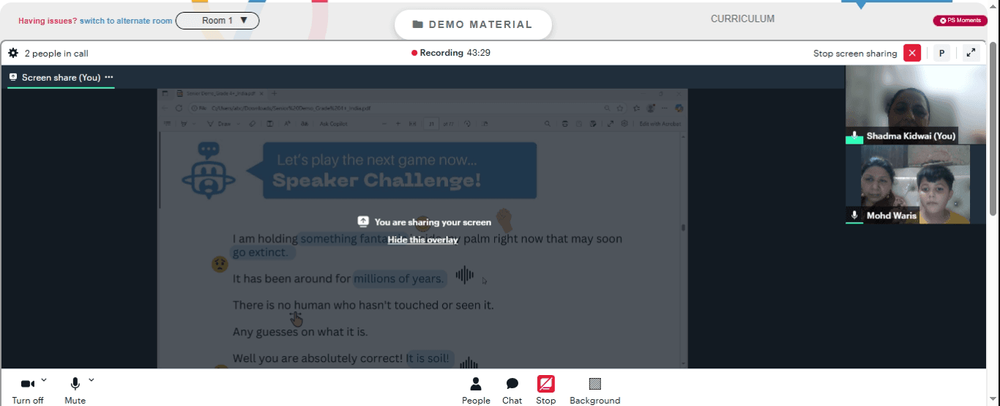Click Ask Copilot in shared PDF toolbar
Screen dimensions: 1000x406
(334, 124)
